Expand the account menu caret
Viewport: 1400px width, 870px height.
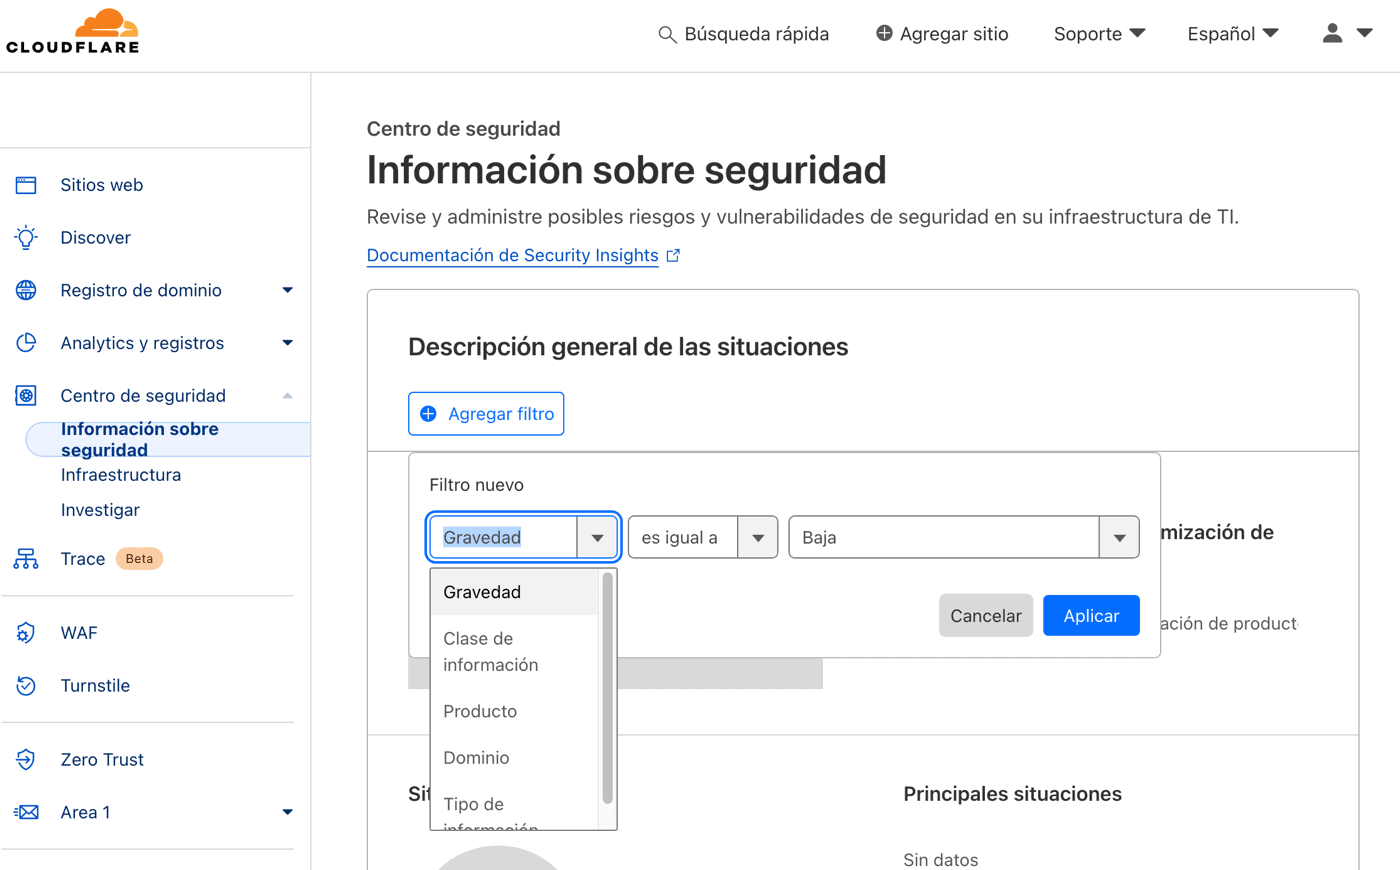point(1364,33)
